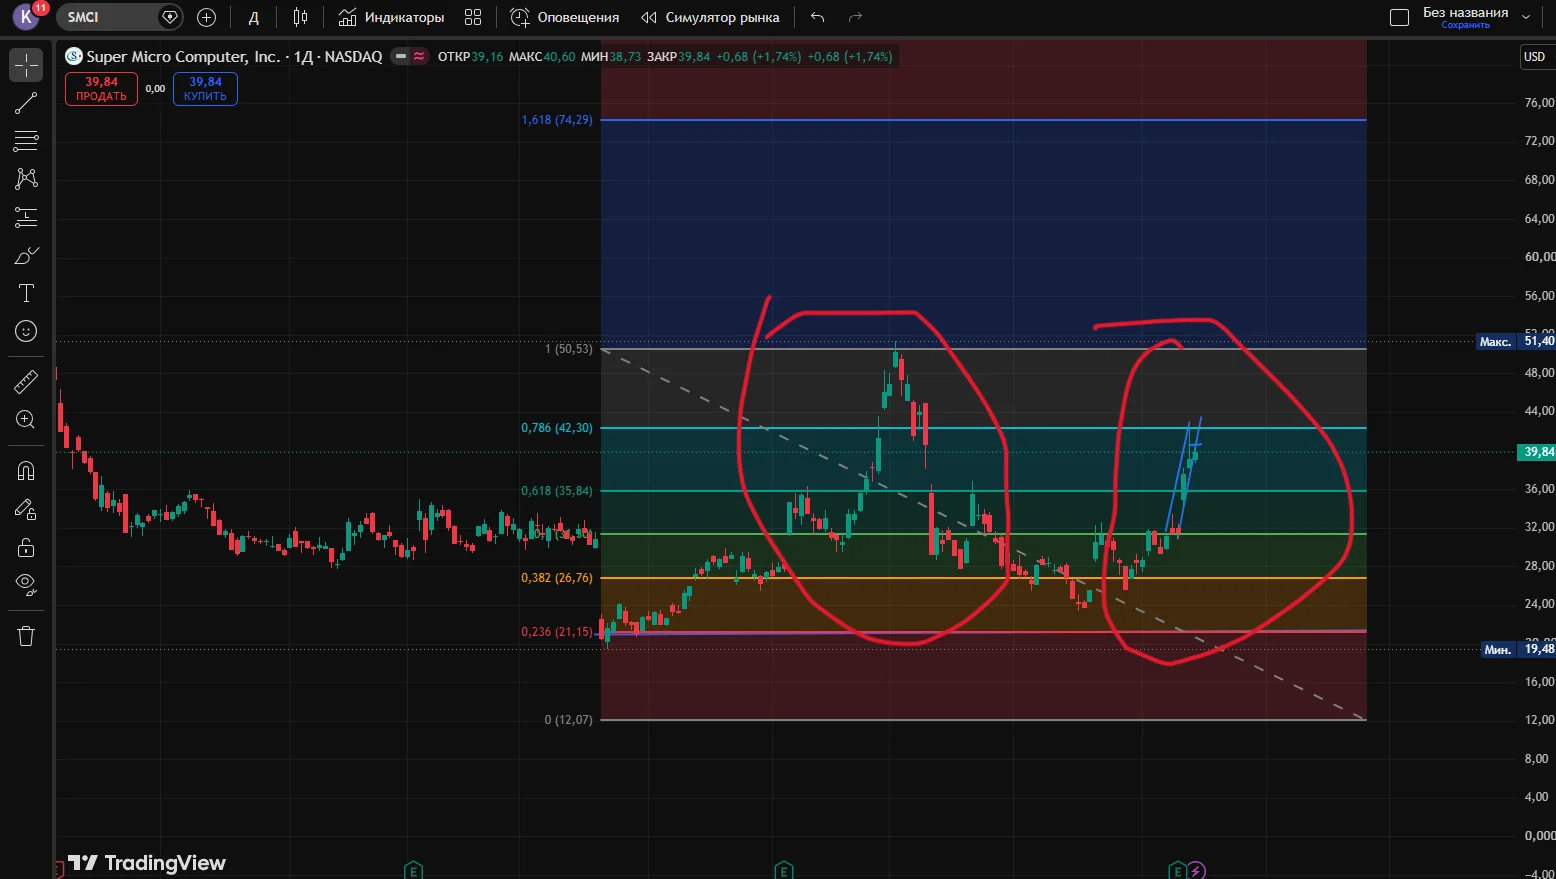Select the ruler measure tool

click(26, 381)
